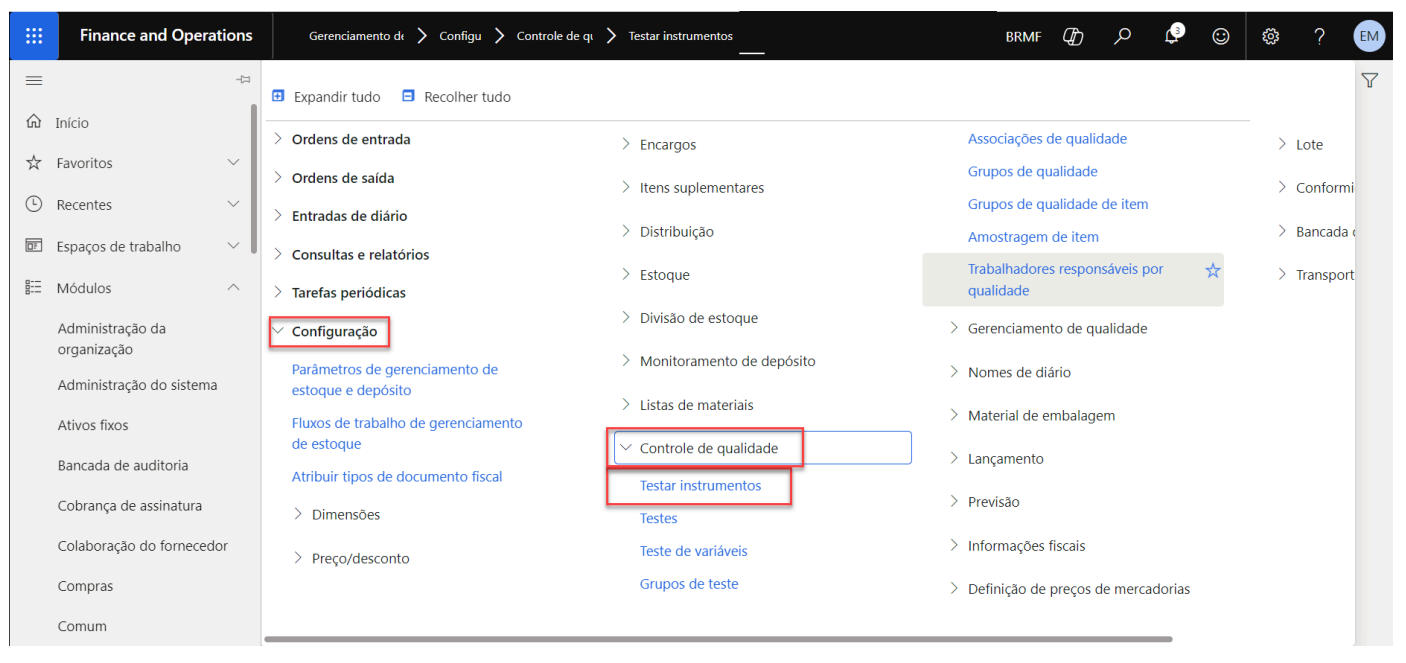Click the Copilot icon in header
This screenshot has height=663, width=1406.
[1073, 36]
